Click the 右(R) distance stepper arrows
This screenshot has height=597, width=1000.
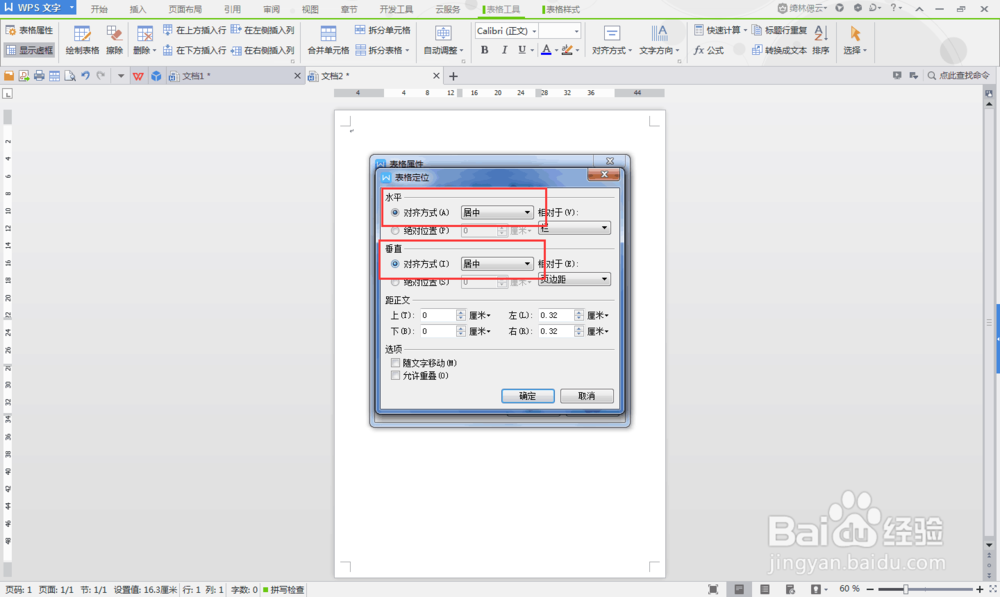(x=579, y=331)
